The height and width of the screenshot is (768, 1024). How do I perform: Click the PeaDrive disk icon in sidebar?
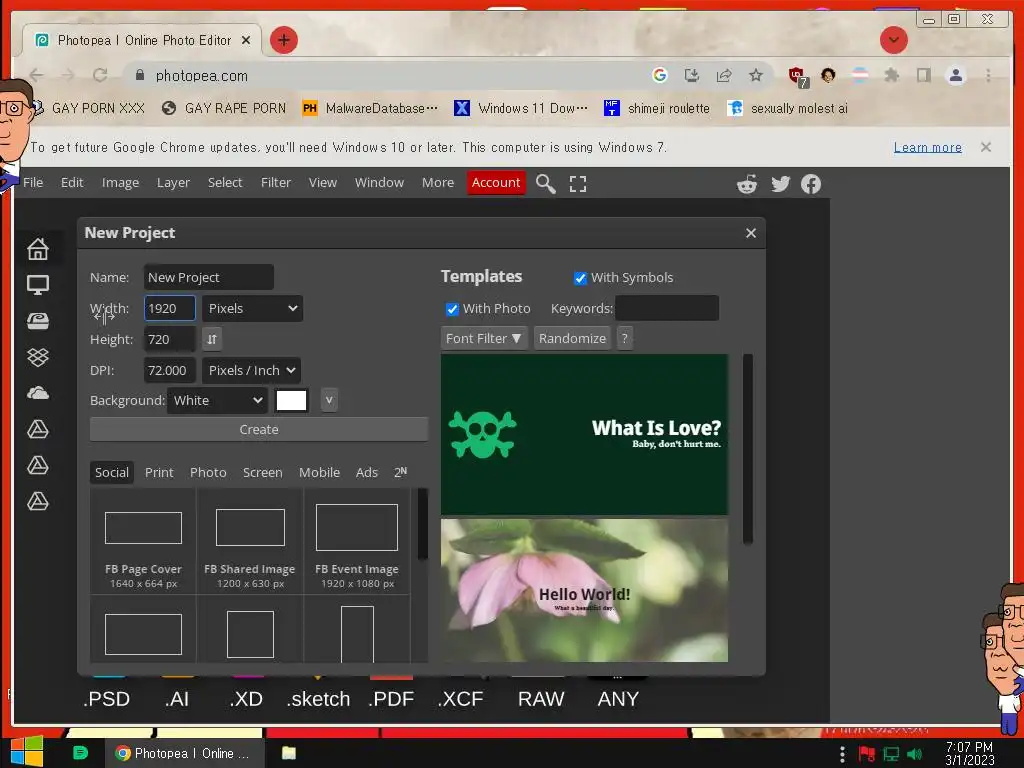(x=38, y=321)
